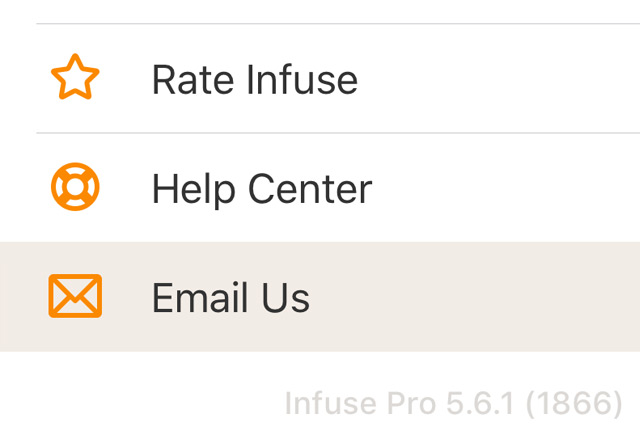Choose the Help Center text label
This screenshot has width=640, height=445.
point(262,189)
